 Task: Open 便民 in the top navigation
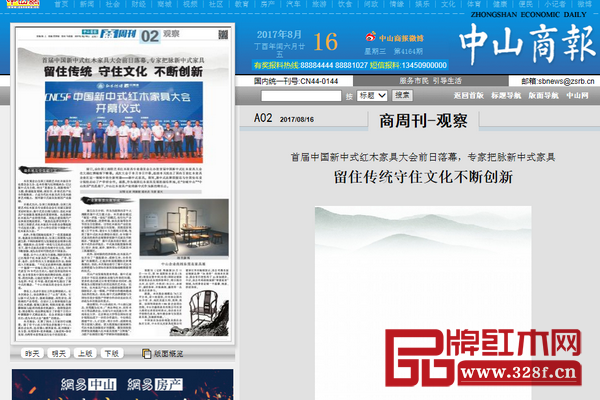pyautogui.click(x=525, y=4)
